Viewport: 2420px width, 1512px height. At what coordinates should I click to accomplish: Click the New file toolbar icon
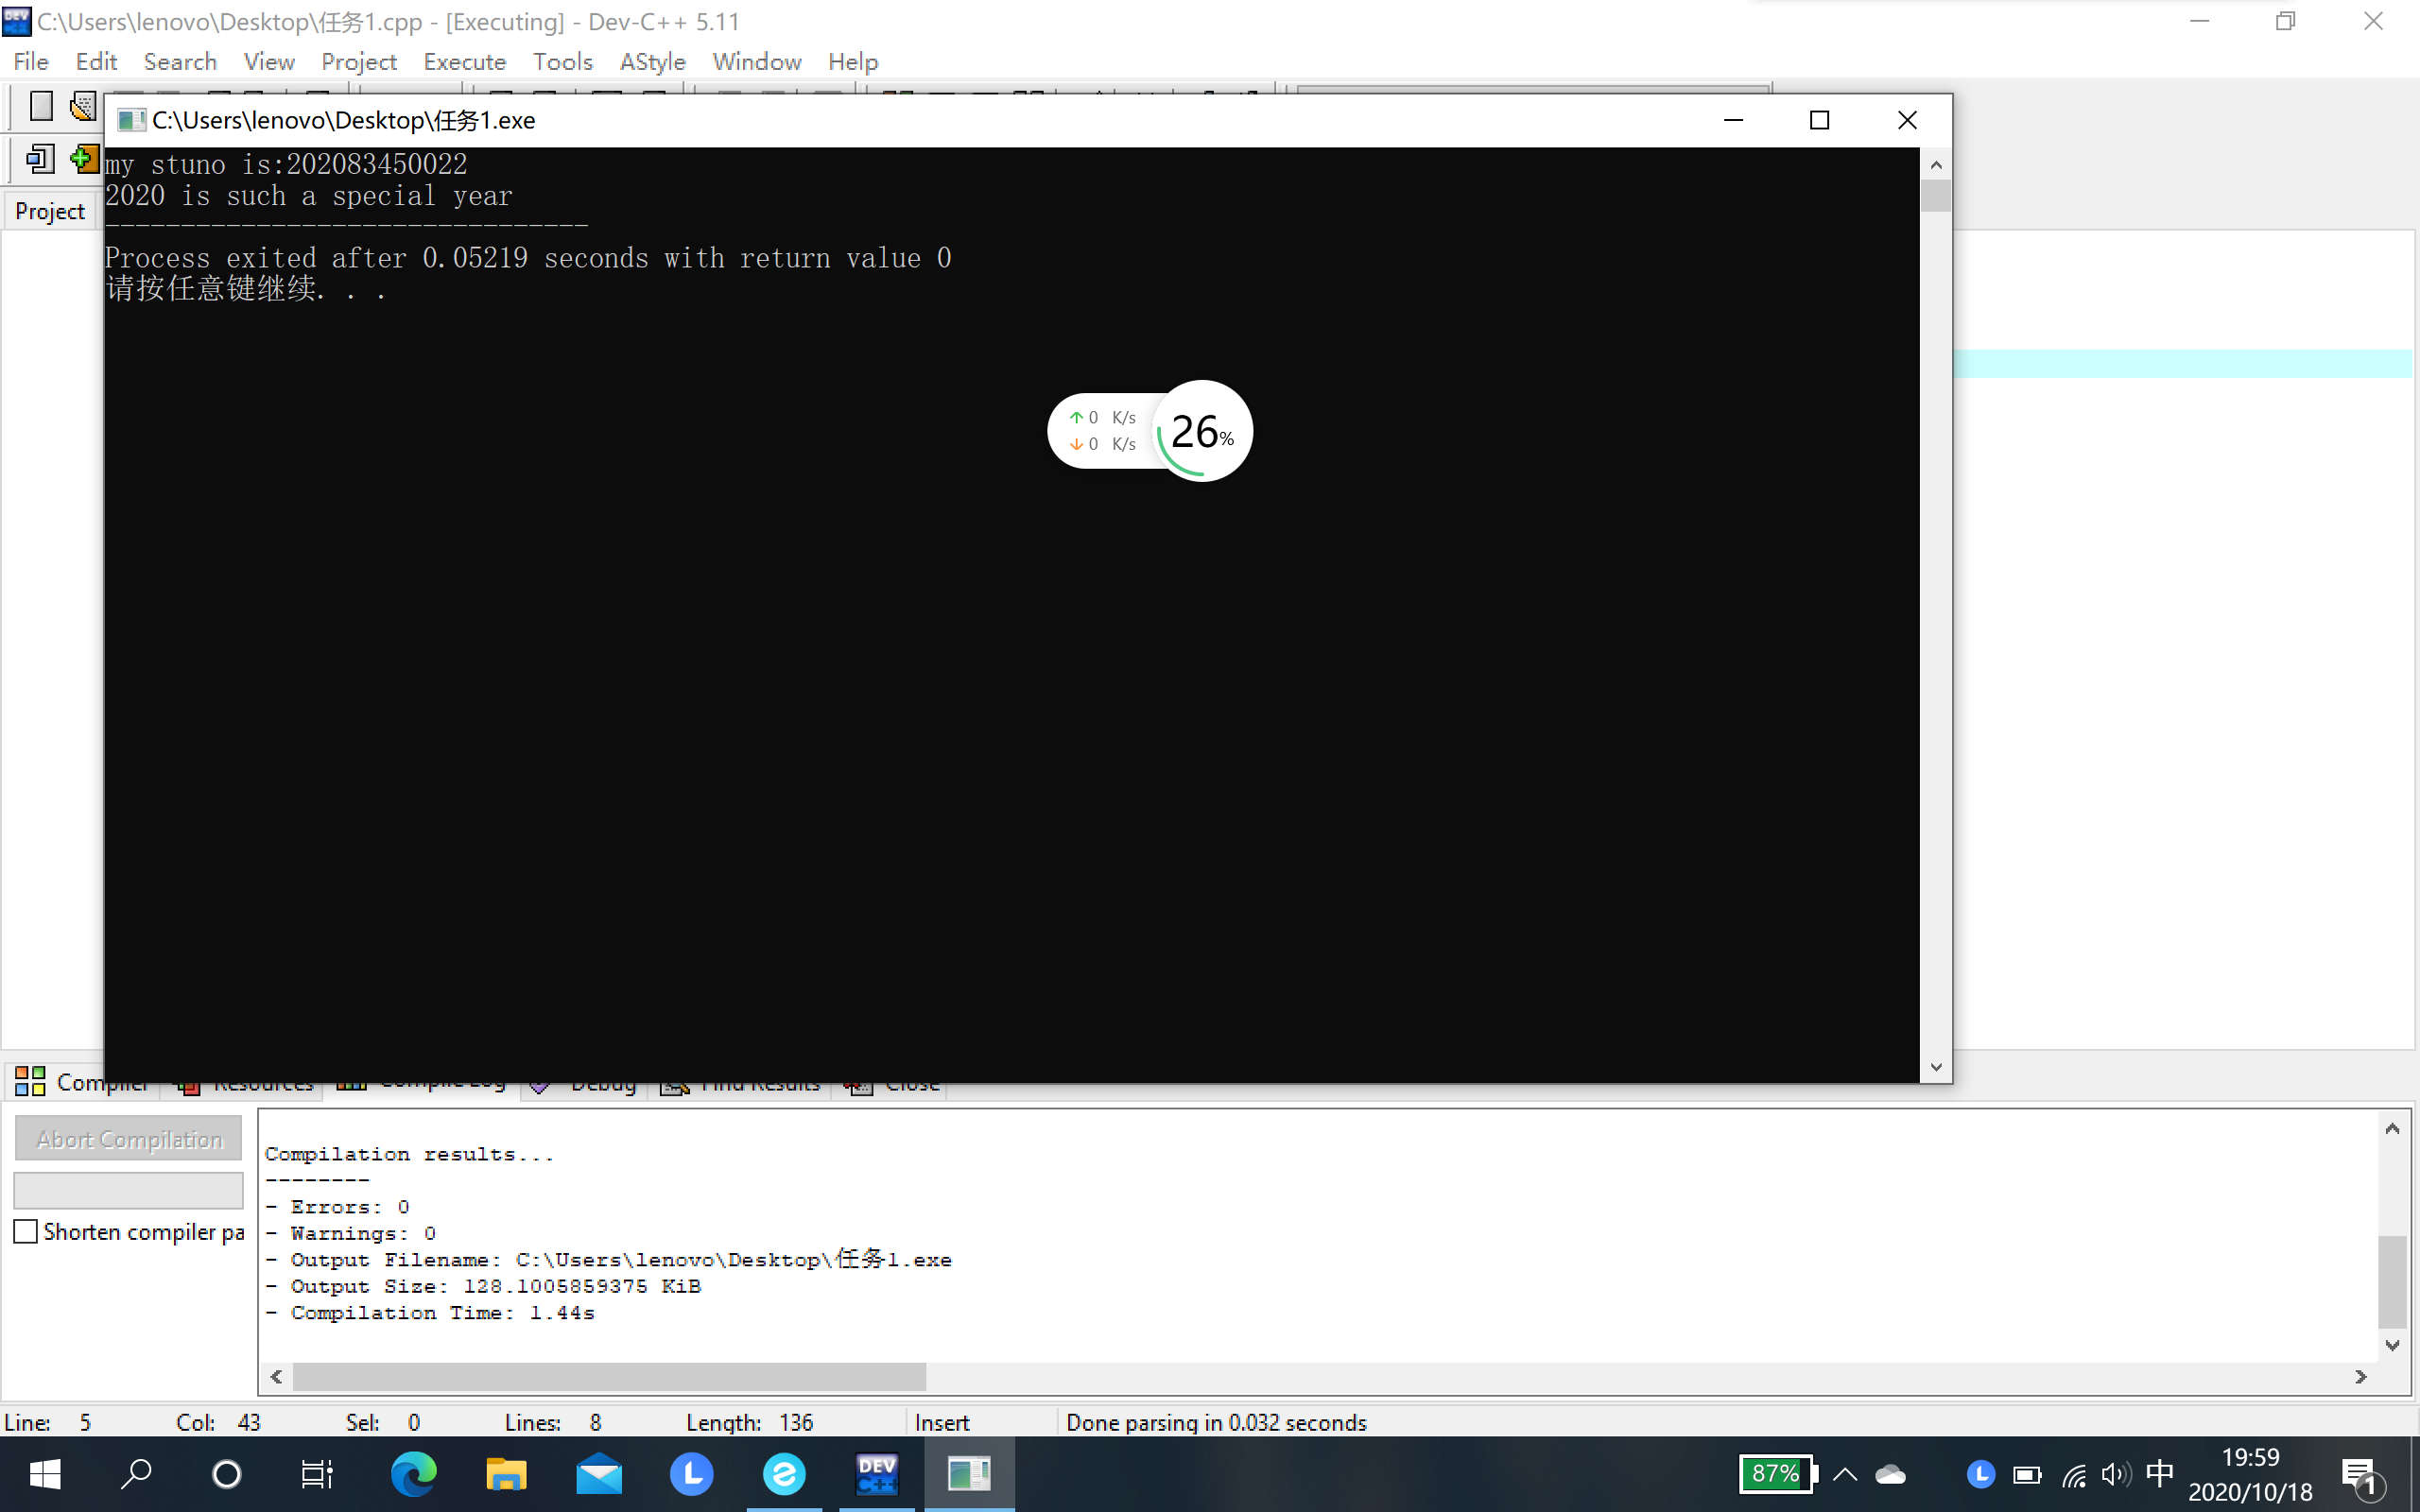(41, 105)
